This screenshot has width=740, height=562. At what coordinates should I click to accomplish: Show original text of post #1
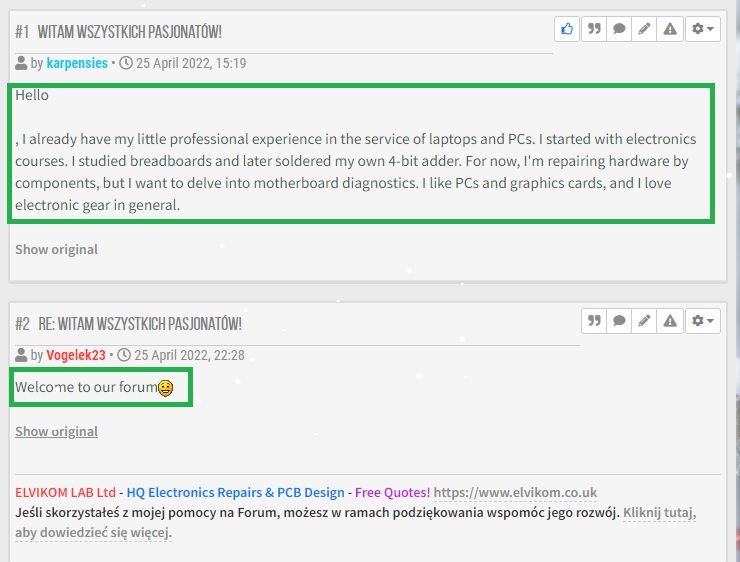click(x=56, y=249)
